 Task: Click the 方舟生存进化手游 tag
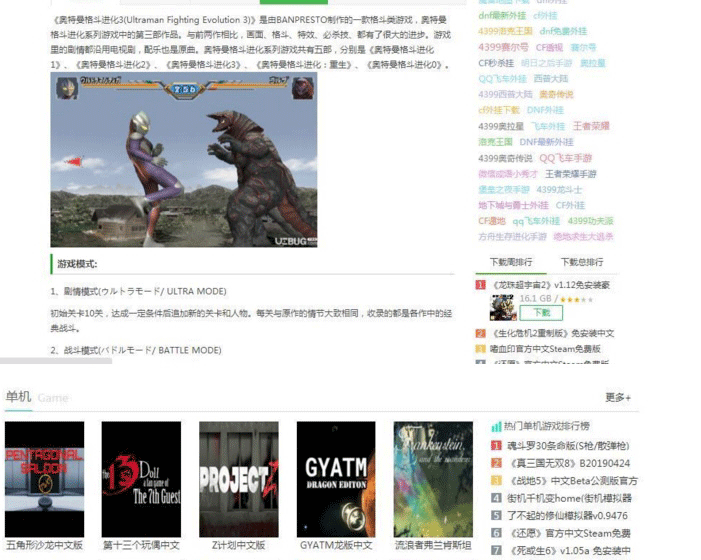(x=512, y=236)
